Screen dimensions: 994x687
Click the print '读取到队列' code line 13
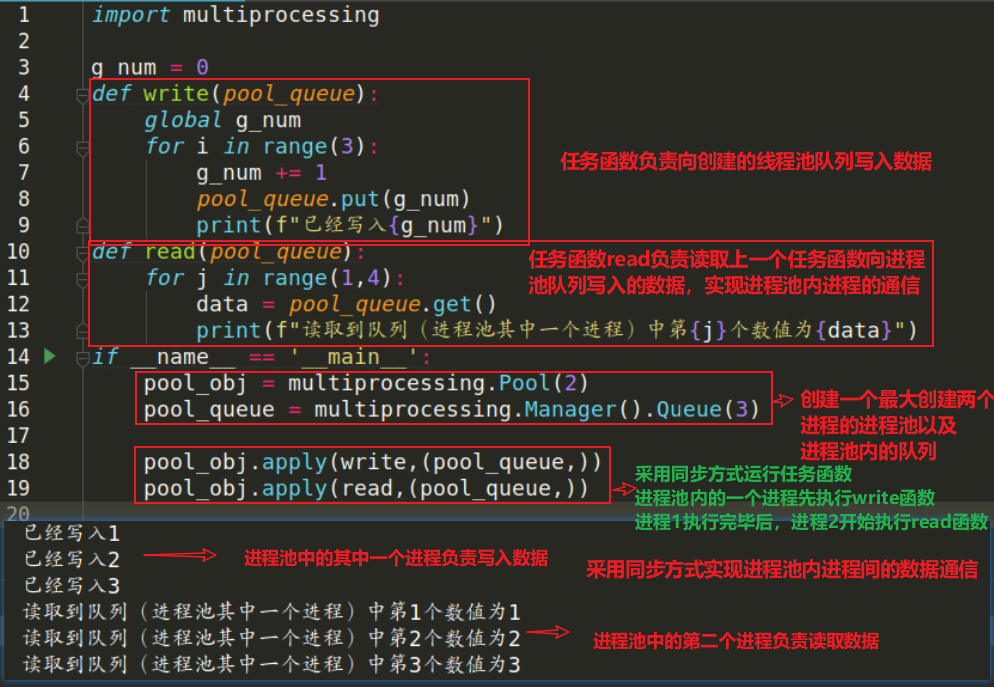point(557,330)
